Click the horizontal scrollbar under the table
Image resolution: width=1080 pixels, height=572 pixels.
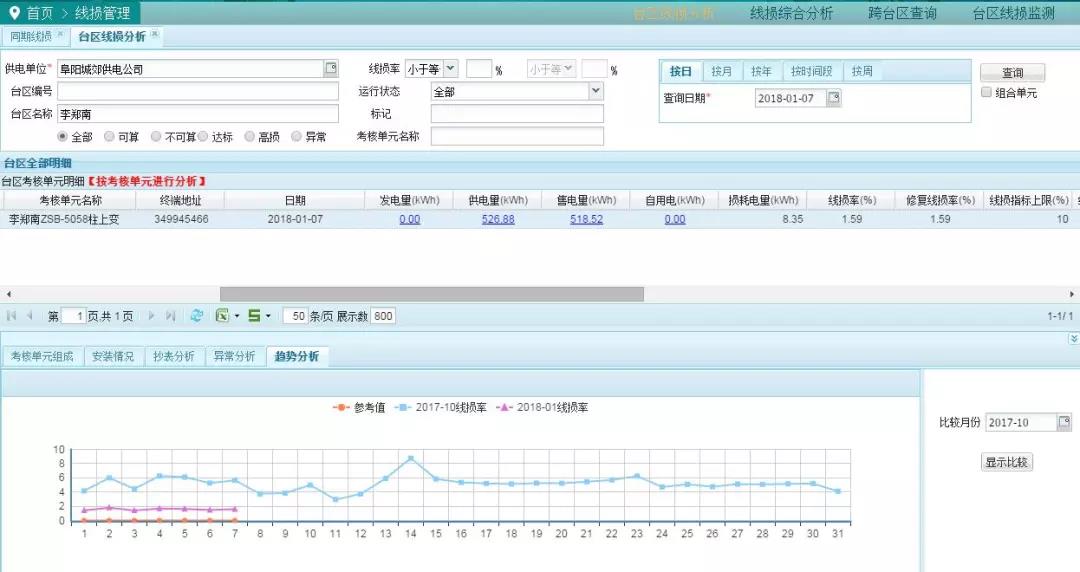[446, 294]
